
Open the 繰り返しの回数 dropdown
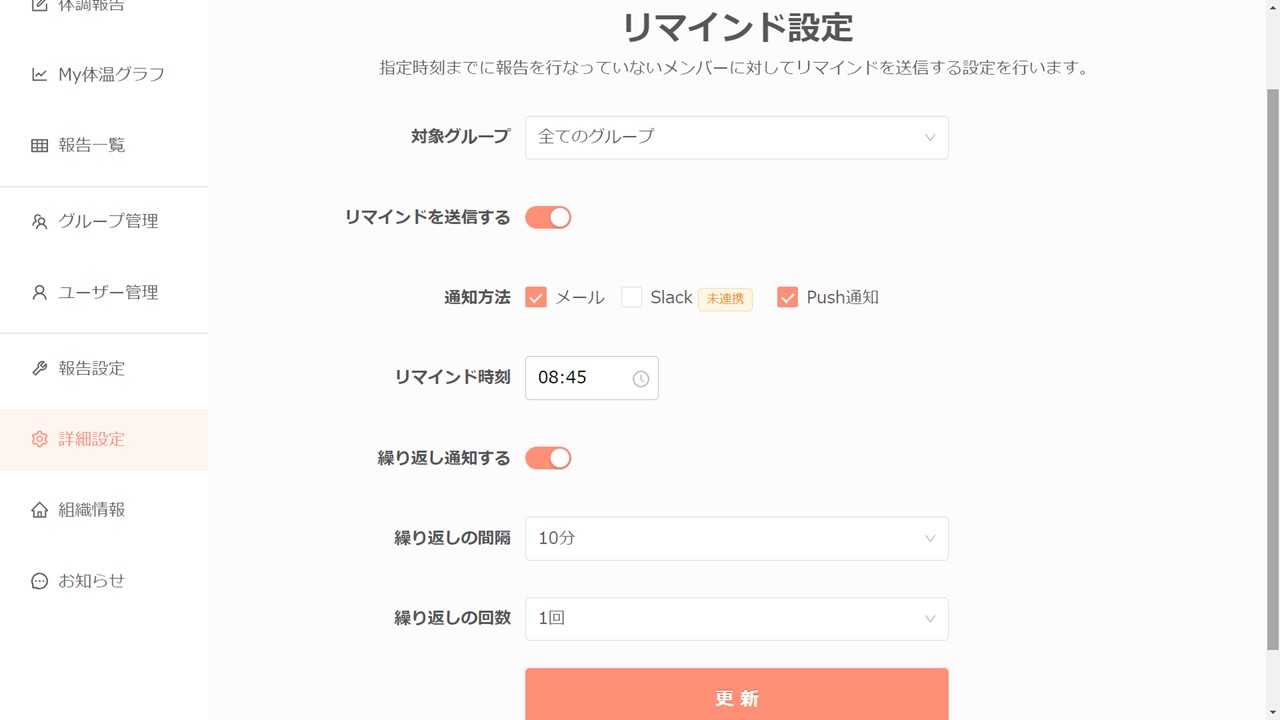click(x=736, y=619)
